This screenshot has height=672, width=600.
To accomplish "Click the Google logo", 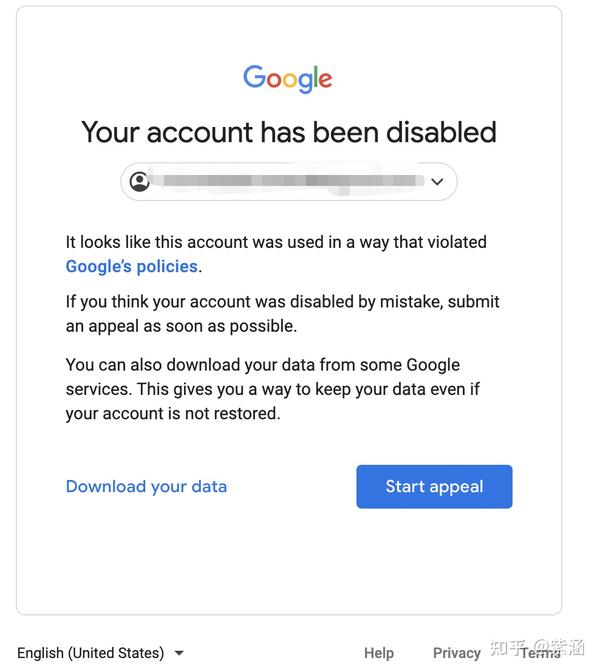I will click(x=288, y=79).
